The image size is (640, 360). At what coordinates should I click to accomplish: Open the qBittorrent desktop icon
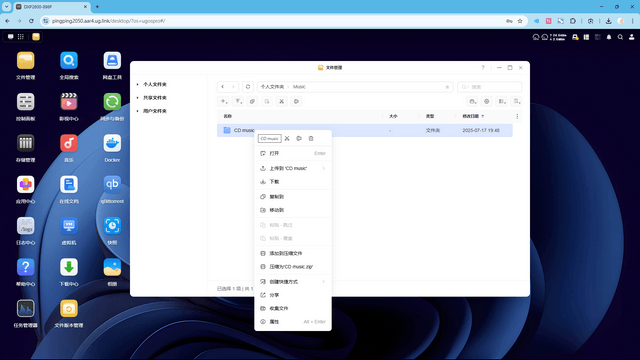(x=112, y=184)
